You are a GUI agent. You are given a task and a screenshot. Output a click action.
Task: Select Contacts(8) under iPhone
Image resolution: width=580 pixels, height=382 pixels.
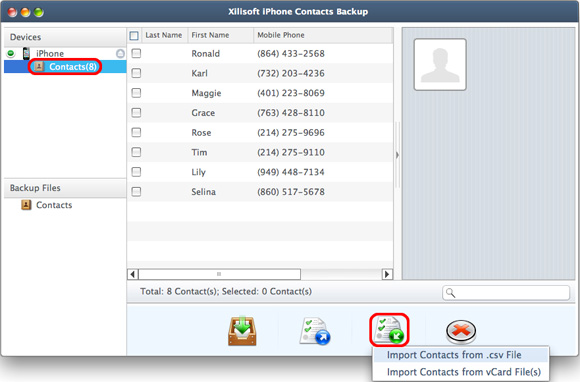[65, 67]
